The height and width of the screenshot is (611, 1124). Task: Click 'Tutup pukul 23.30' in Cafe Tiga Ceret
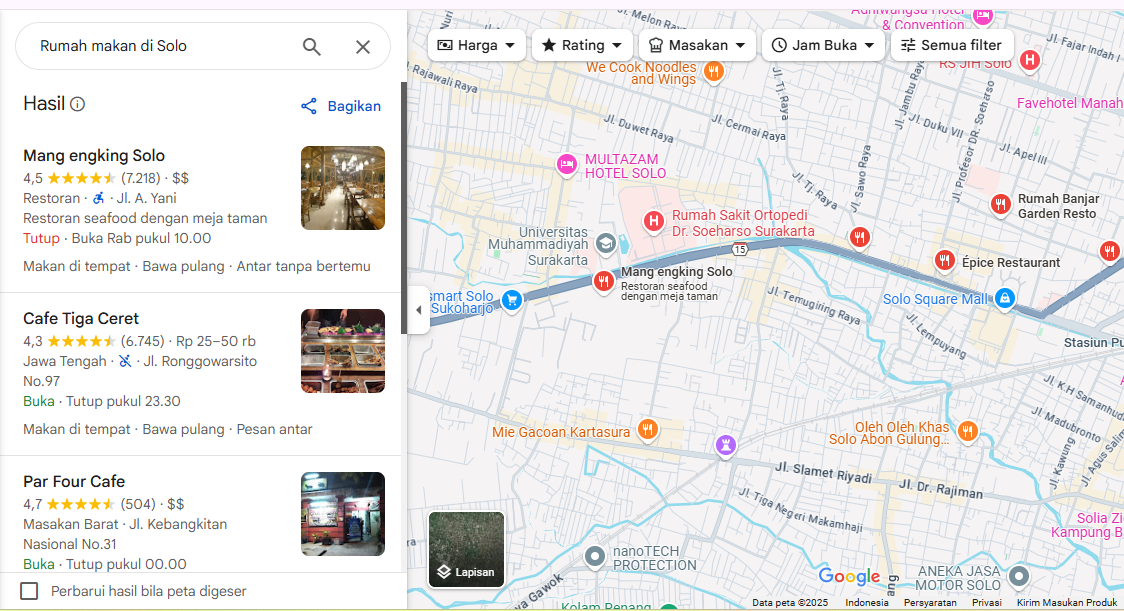123,401
